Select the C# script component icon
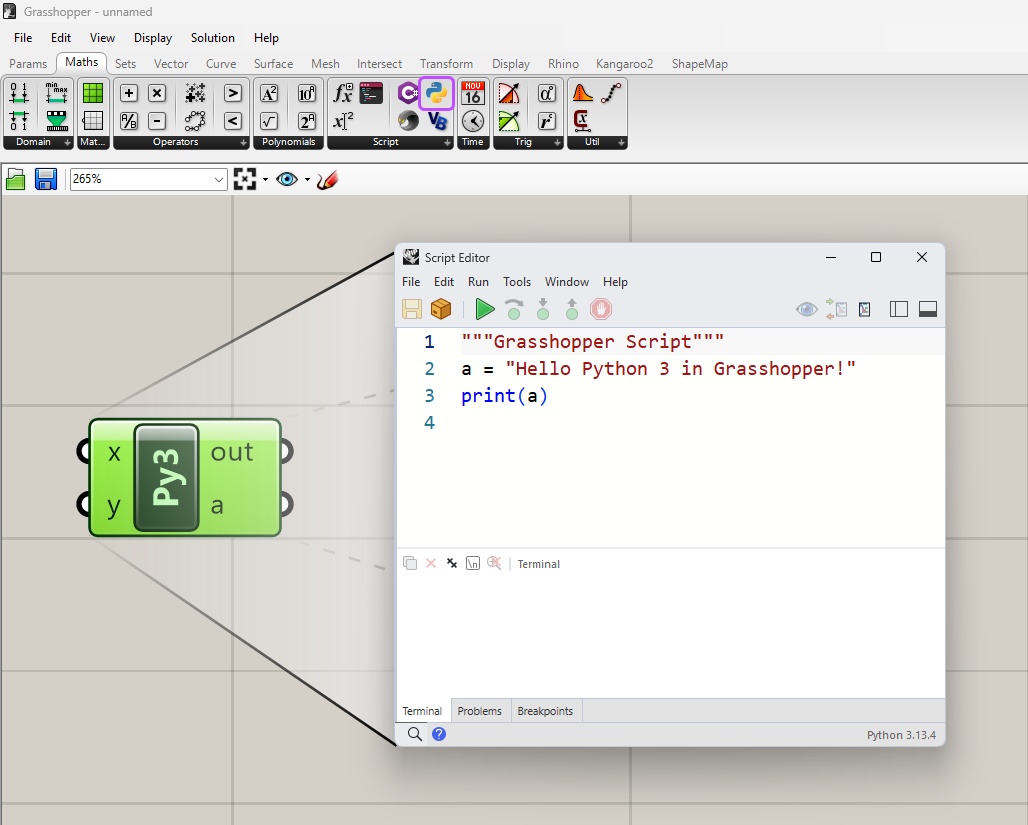Viewport: 1028px width, 825px height. (407, 92)
